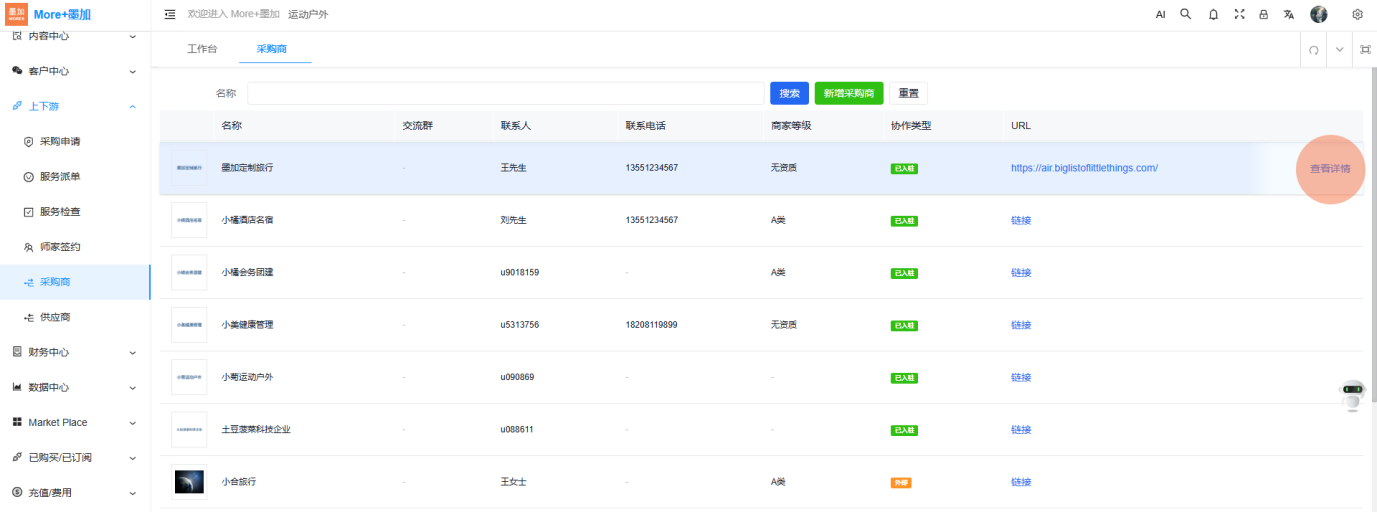Click the blue 搜索 button
1377x512 pixels.
(789, 93)
